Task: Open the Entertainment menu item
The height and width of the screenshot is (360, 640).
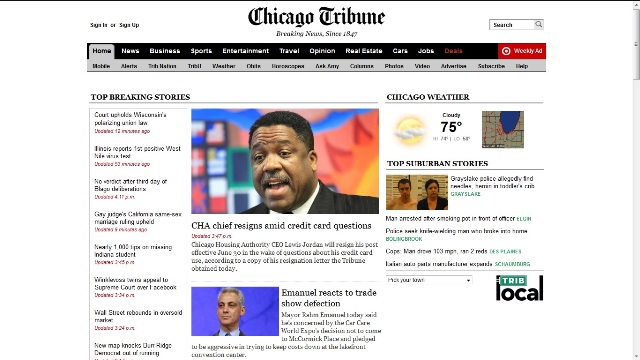Action: click(246, 51)
